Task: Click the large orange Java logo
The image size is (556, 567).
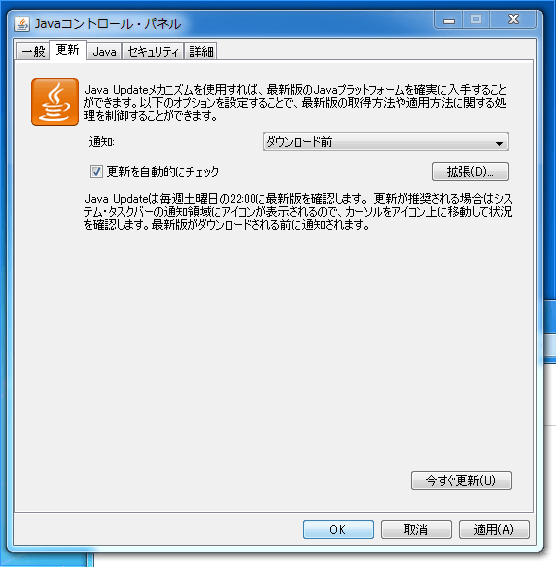Action: coord(55,102)
